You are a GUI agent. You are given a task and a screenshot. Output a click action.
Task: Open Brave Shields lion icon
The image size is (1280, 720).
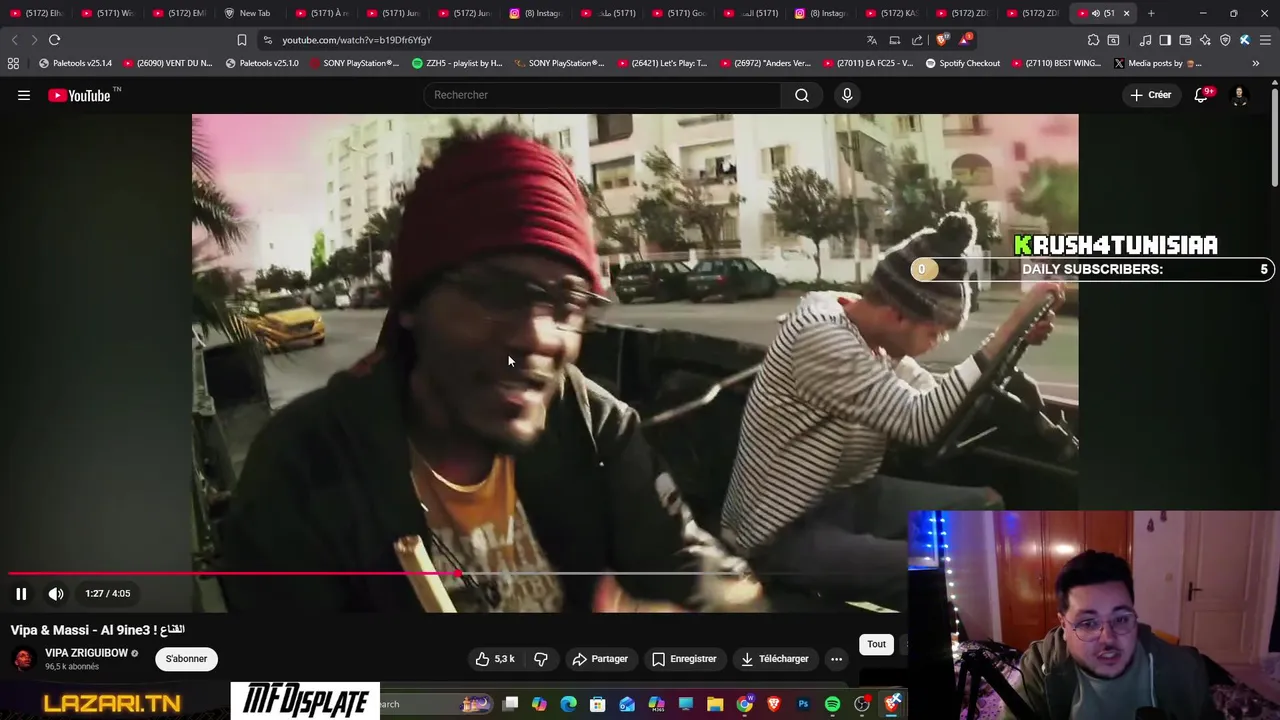pyautogui.click(x=942, y=40)
